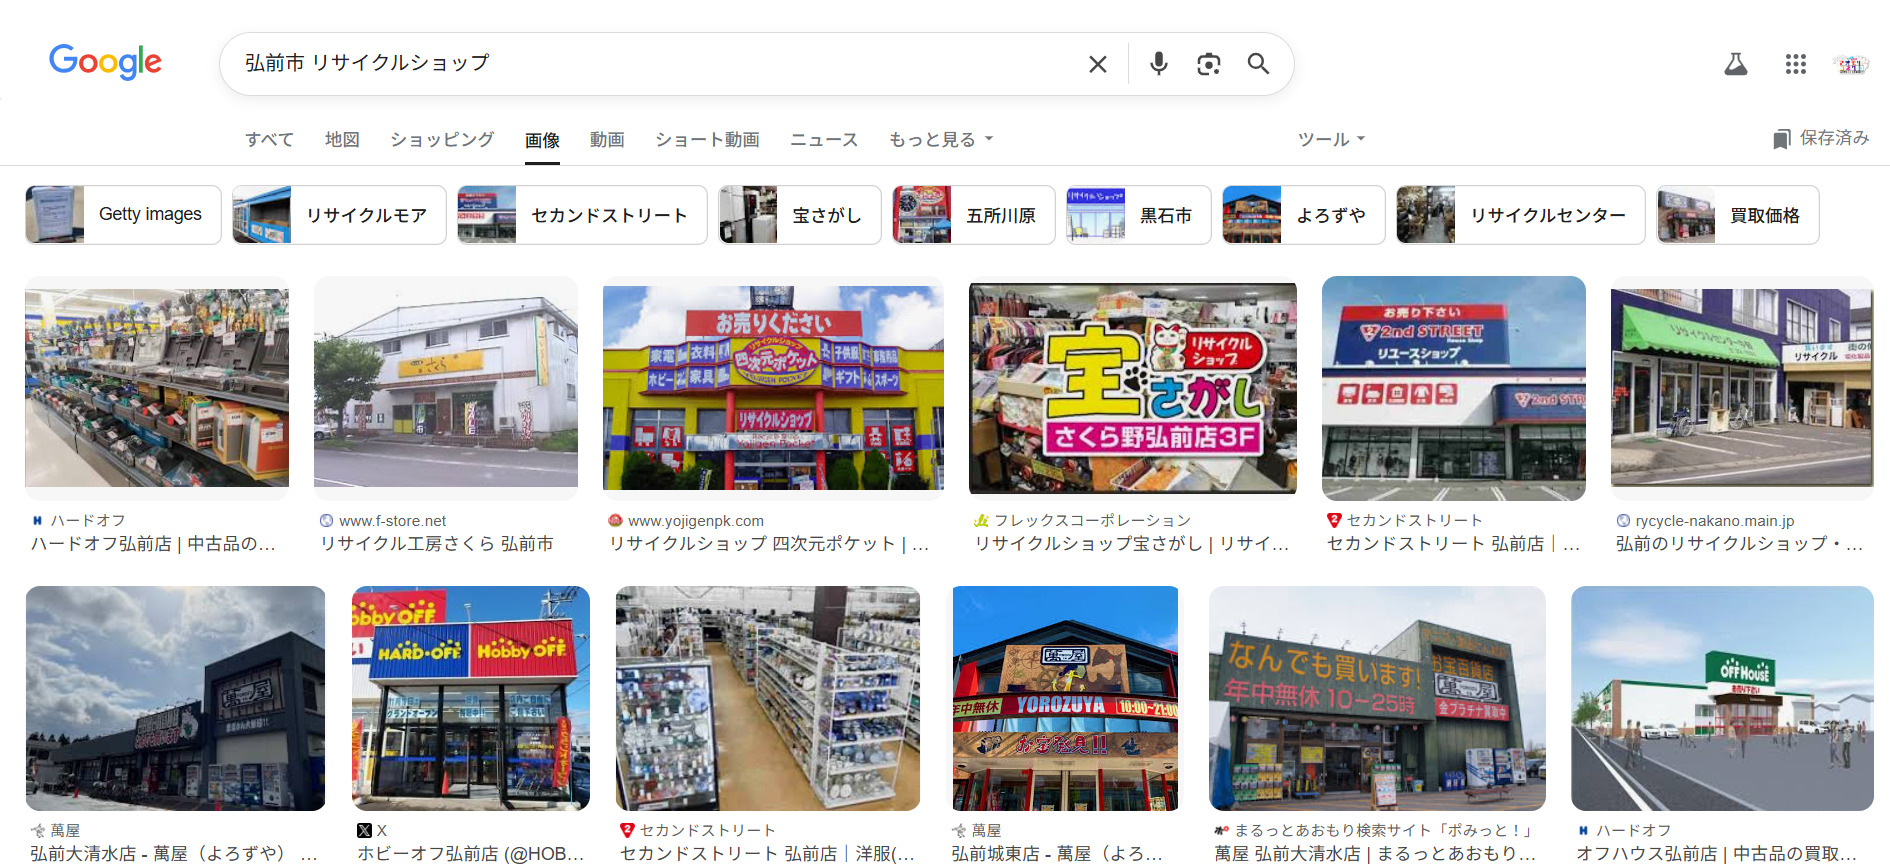Open なんでも買います storefront image
The height and width of the screenshot is (867, 1890).
click(x=1377, y=698)
